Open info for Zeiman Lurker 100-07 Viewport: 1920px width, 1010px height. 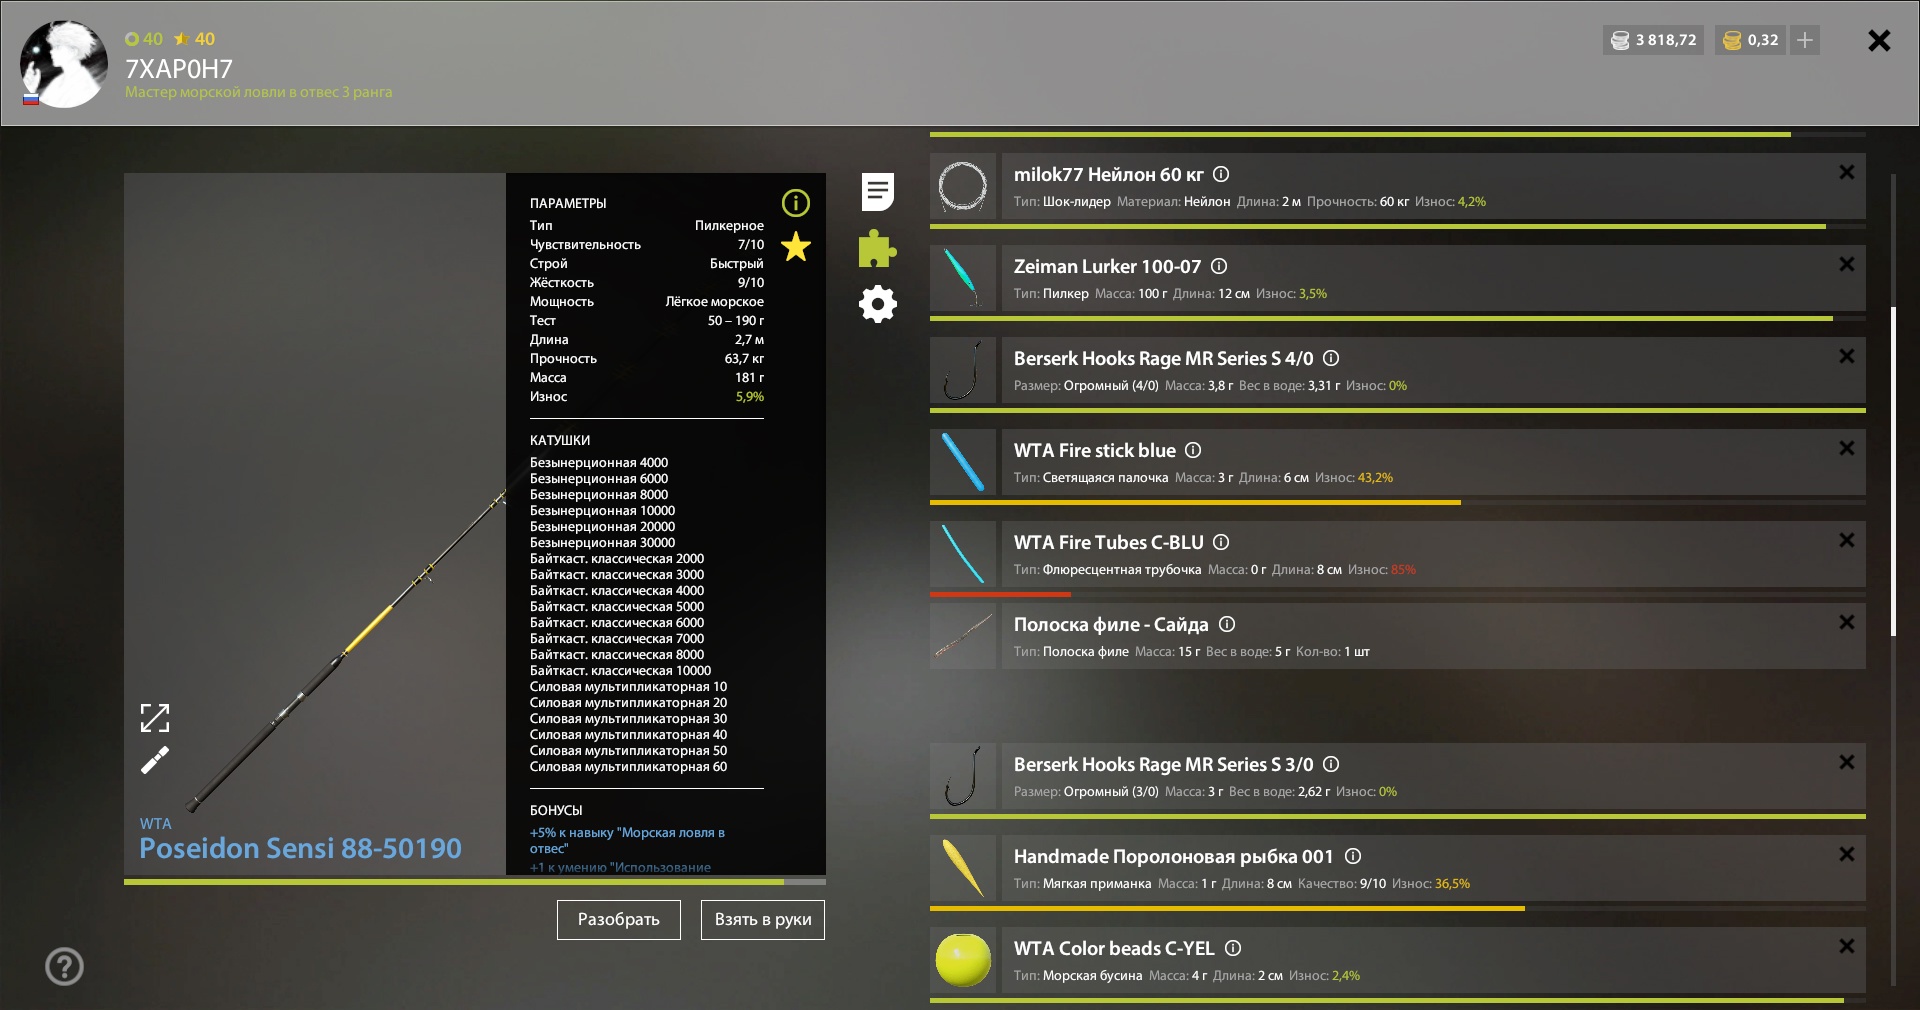(1219, 266)
